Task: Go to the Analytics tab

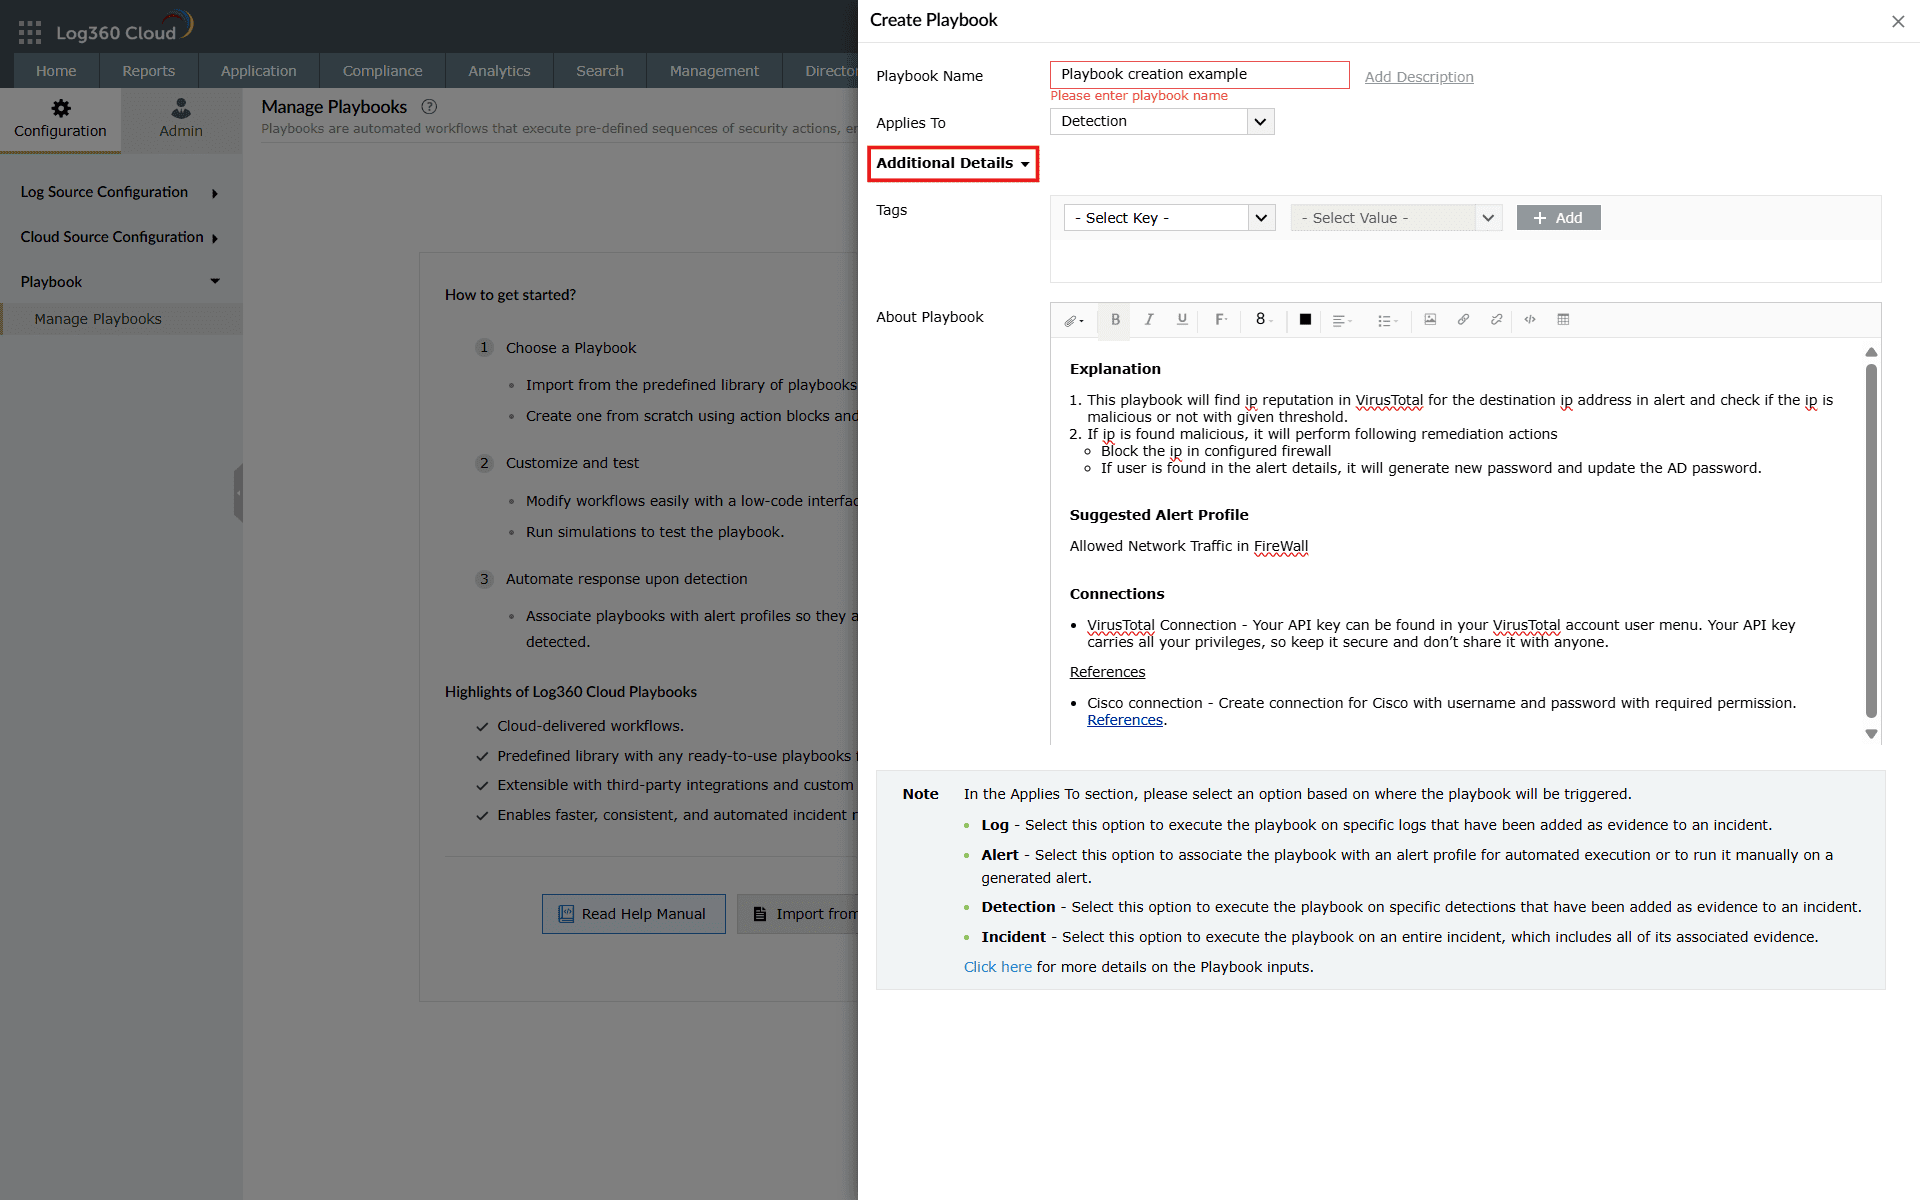Action: click(499, 71)
